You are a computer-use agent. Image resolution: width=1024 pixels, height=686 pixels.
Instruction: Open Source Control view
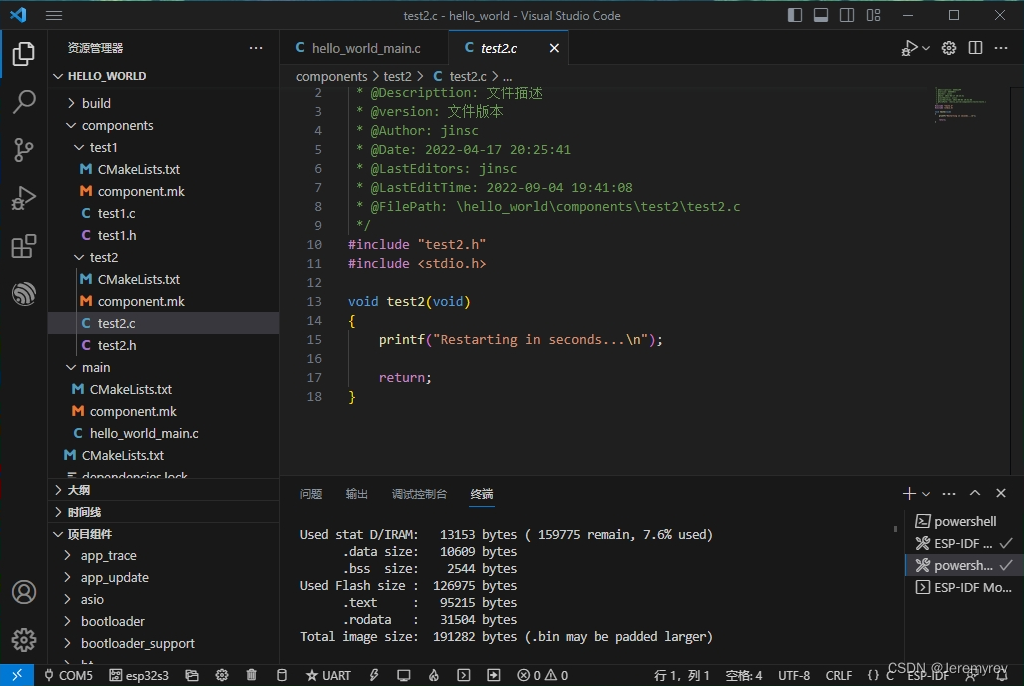click(24, 150)
